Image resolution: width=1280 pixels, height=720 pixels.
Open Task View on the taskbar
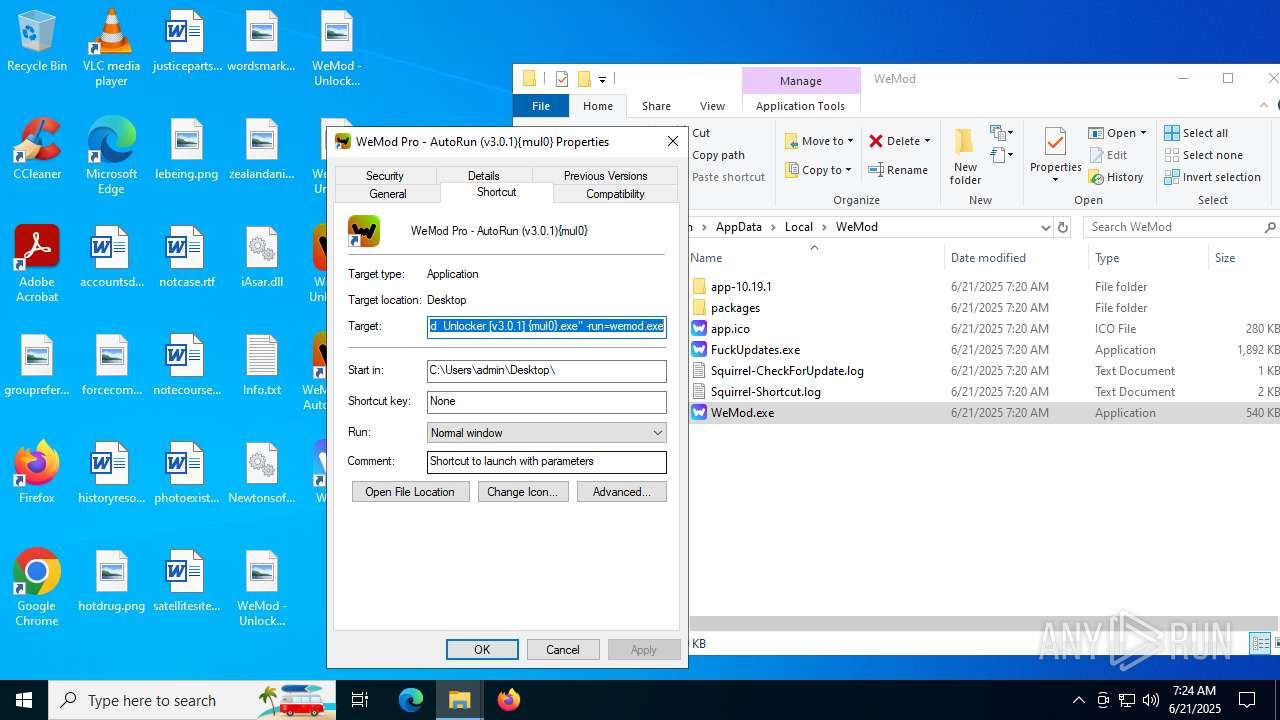(360, 700)
